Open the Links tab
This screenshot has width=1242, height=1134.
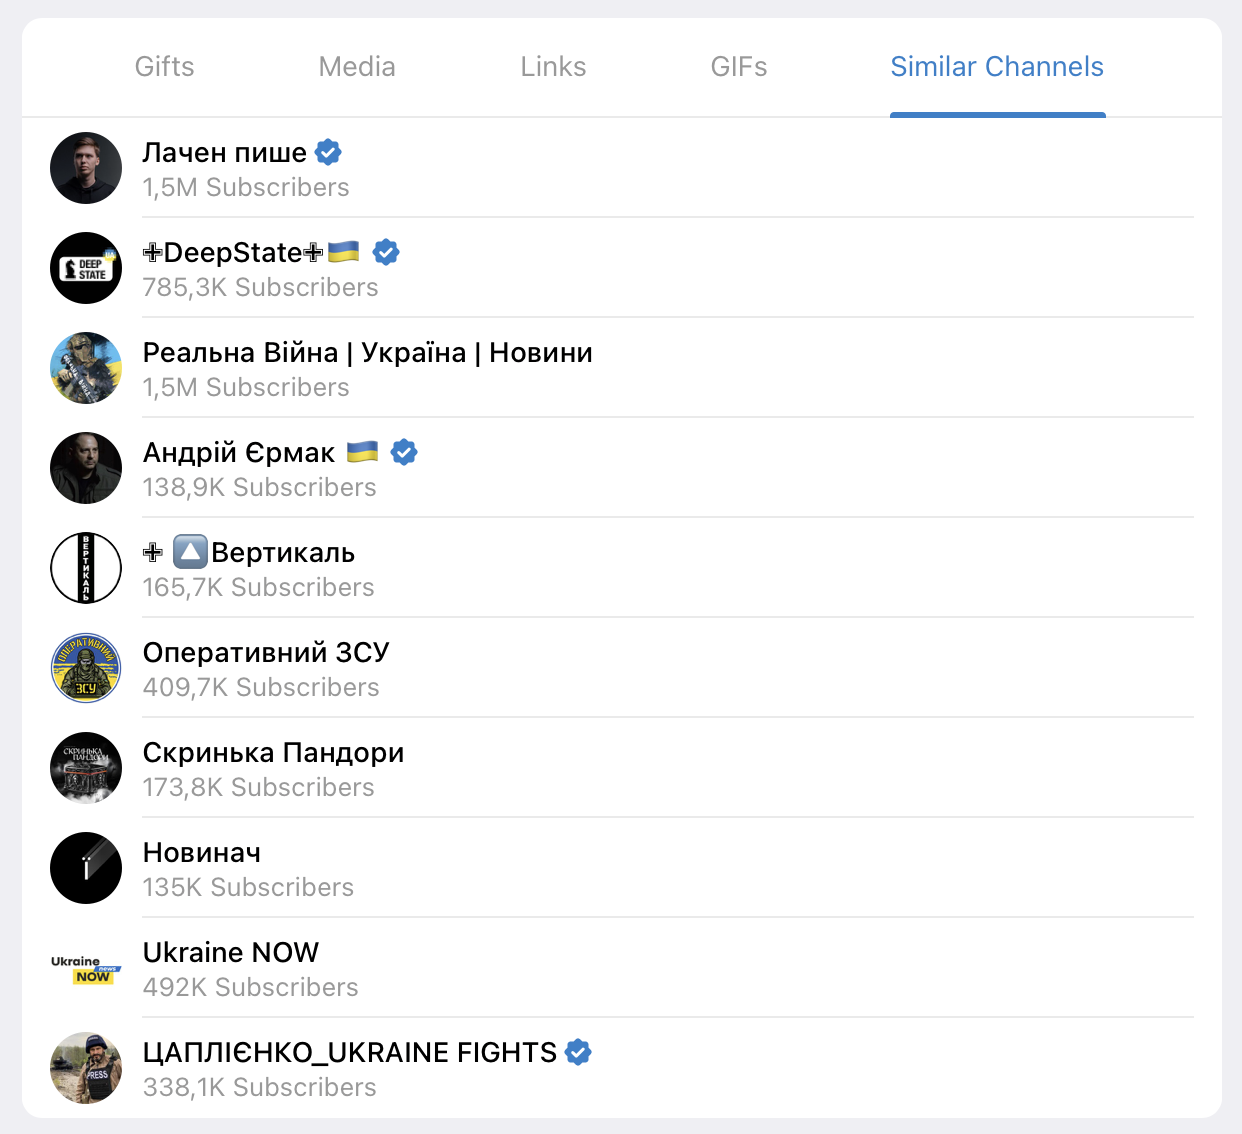(553, 67)
